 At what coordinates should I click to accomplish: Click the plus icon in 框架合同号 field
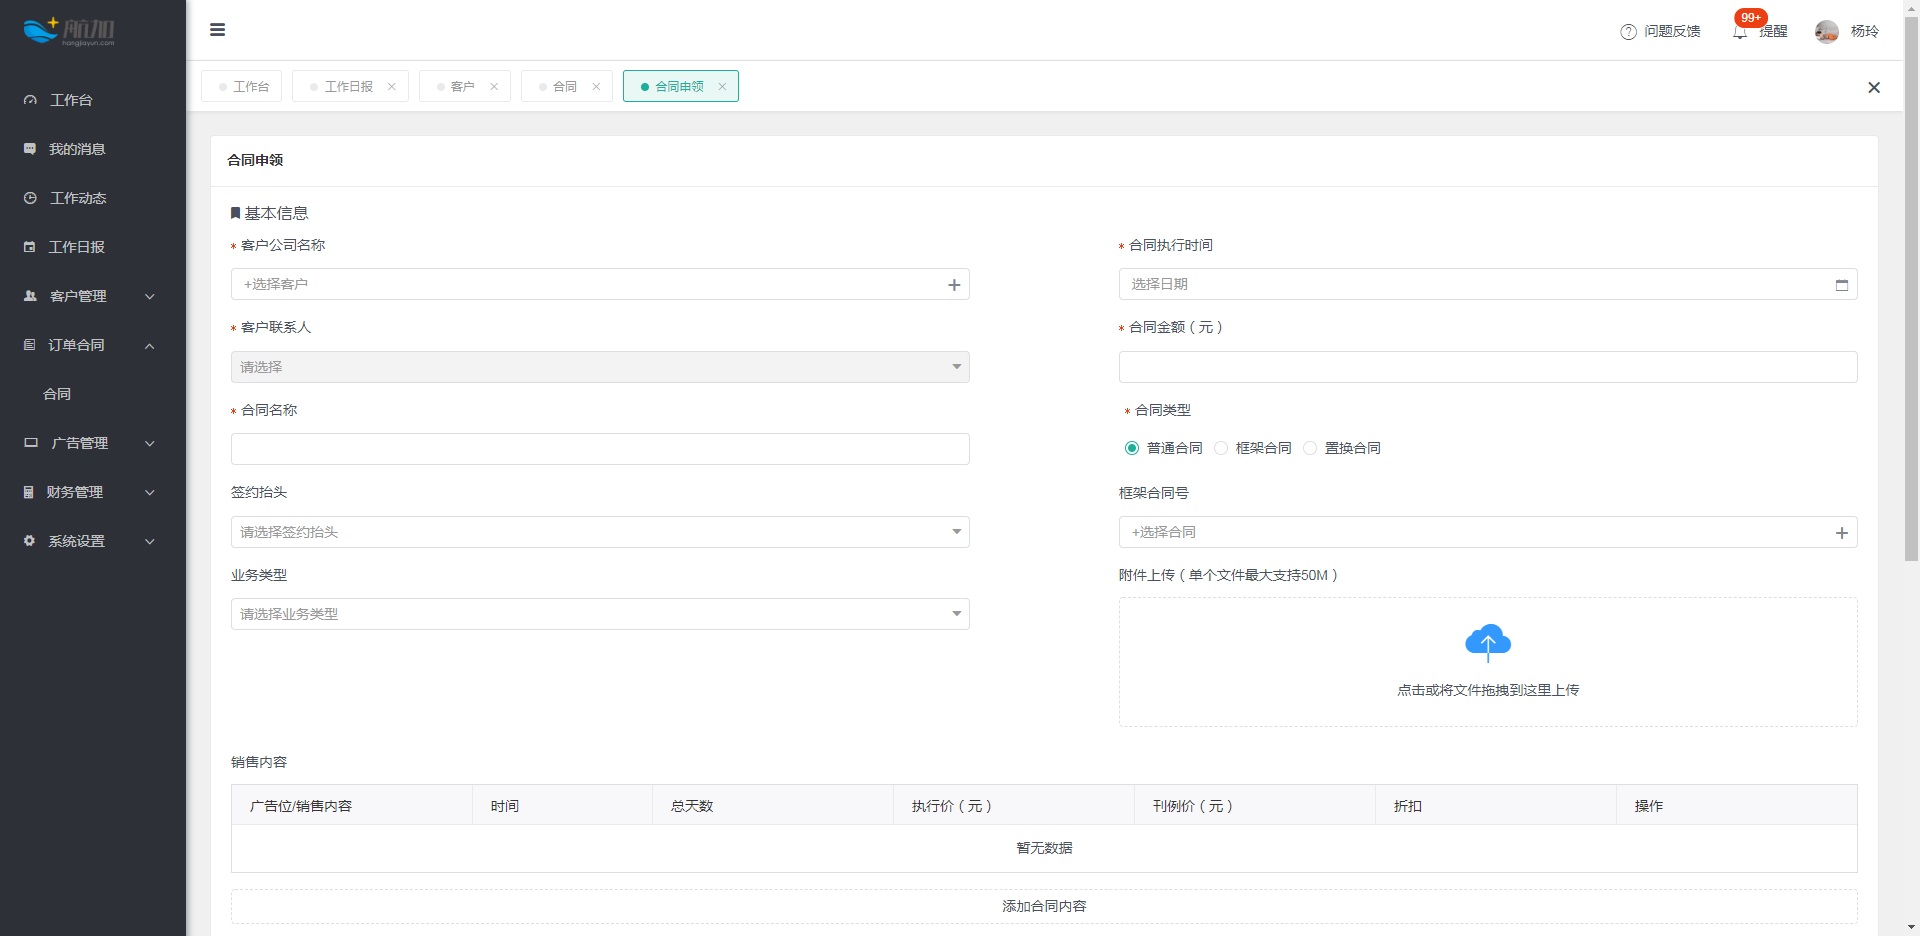1842,533
